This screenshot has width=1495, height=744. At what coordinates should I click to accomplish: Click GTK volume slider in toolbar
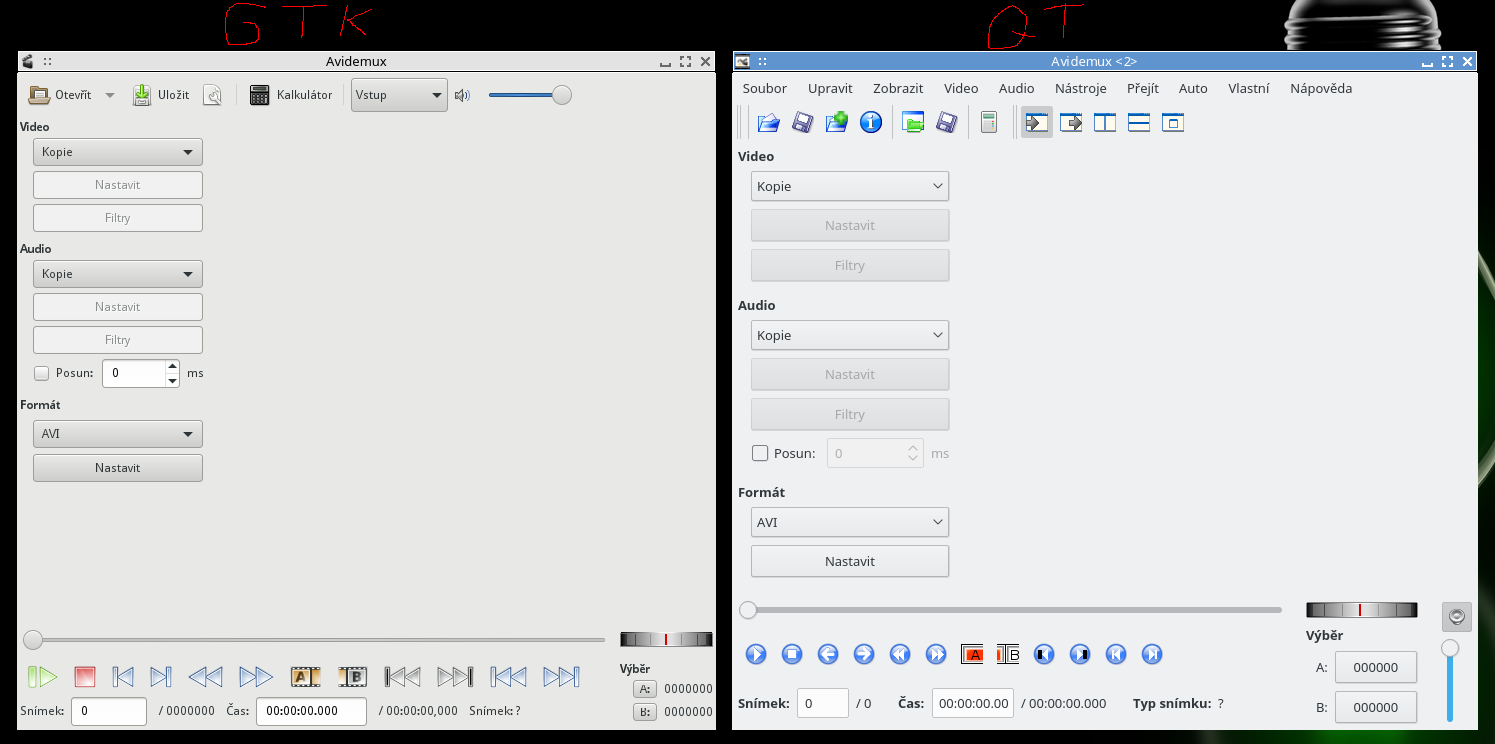[x=529, y=95]
